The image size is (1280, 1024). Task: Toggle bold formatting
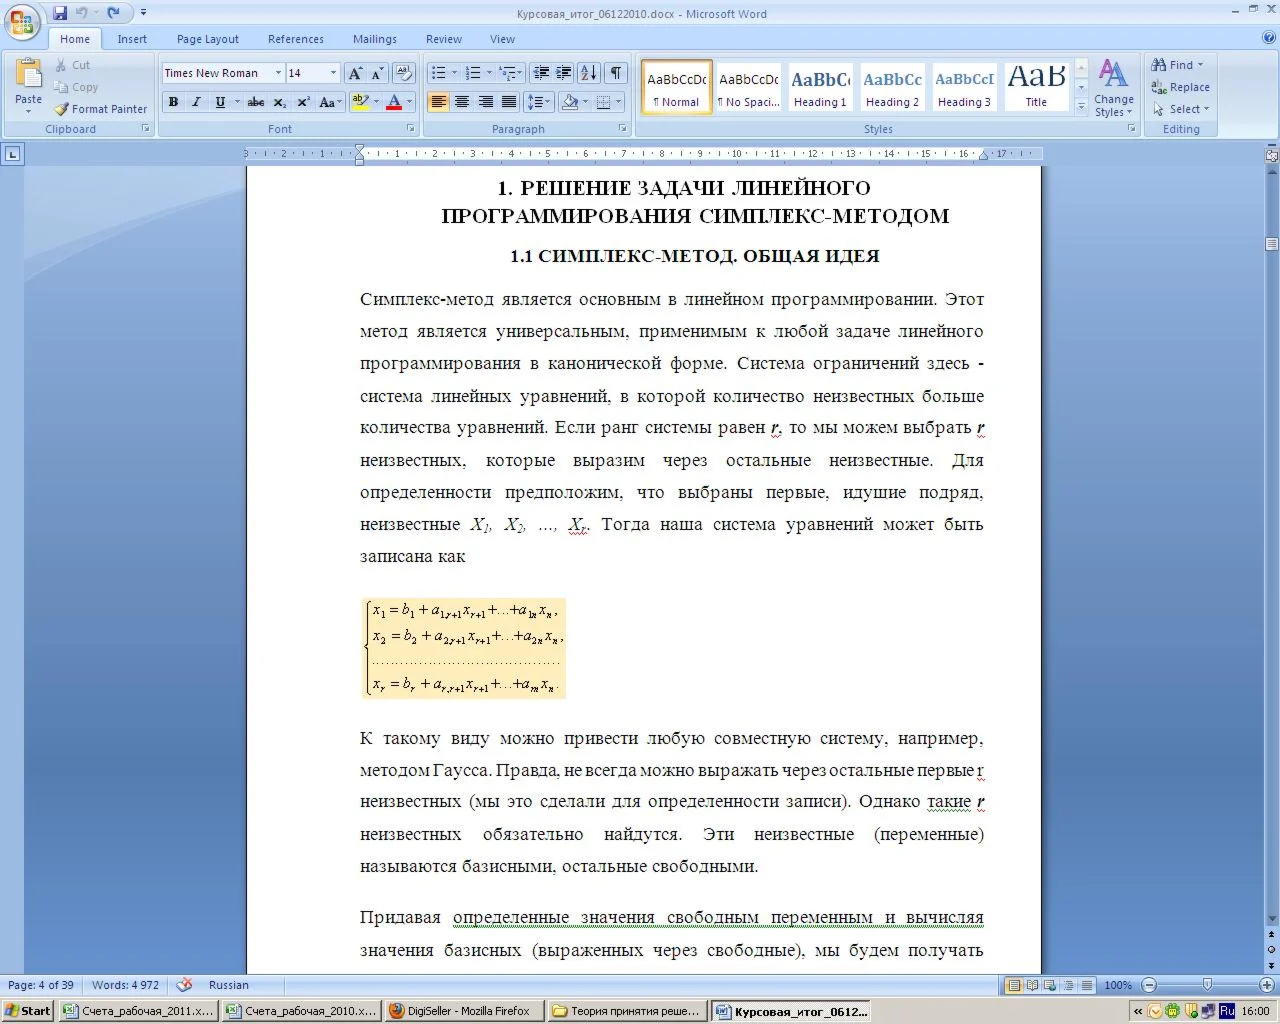point(174,102)
